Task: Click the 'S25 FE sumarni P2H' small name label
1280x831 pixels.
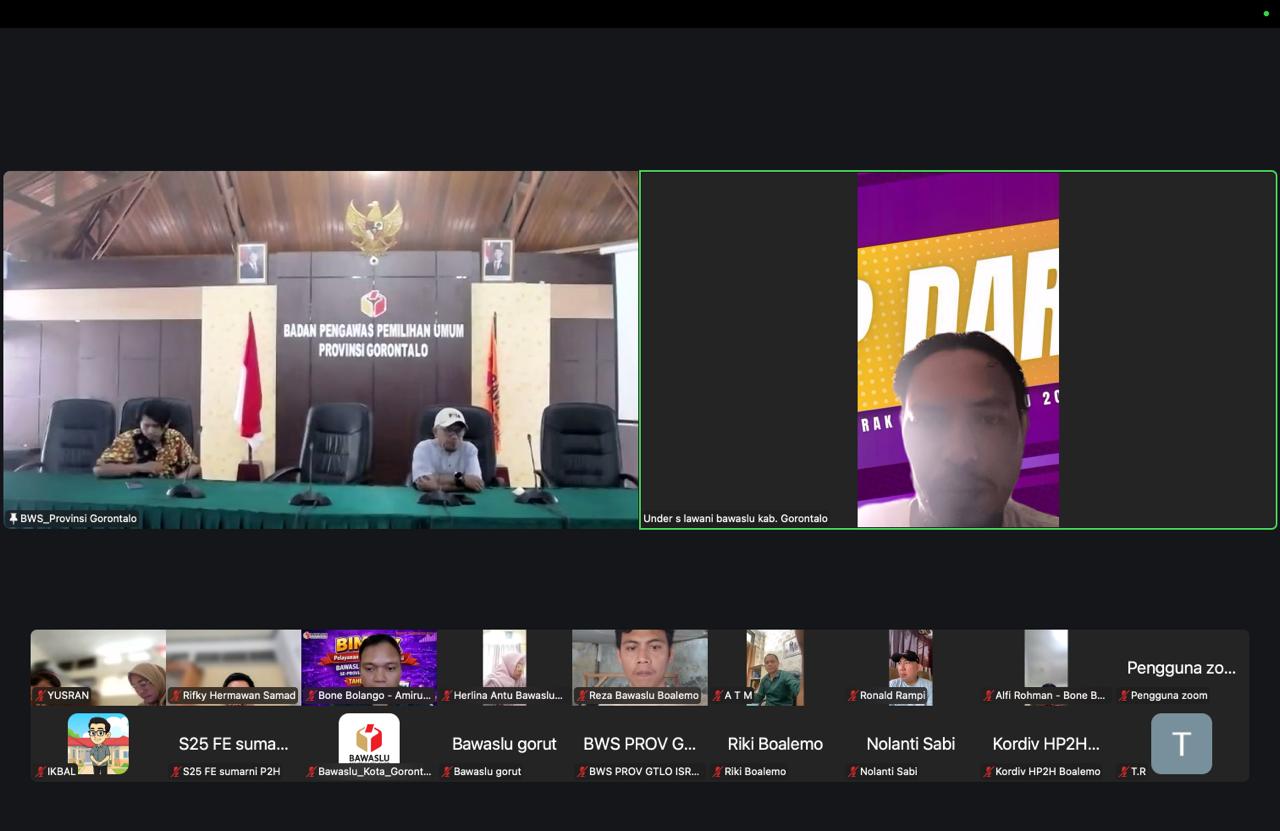Action: tap(232, 771)
